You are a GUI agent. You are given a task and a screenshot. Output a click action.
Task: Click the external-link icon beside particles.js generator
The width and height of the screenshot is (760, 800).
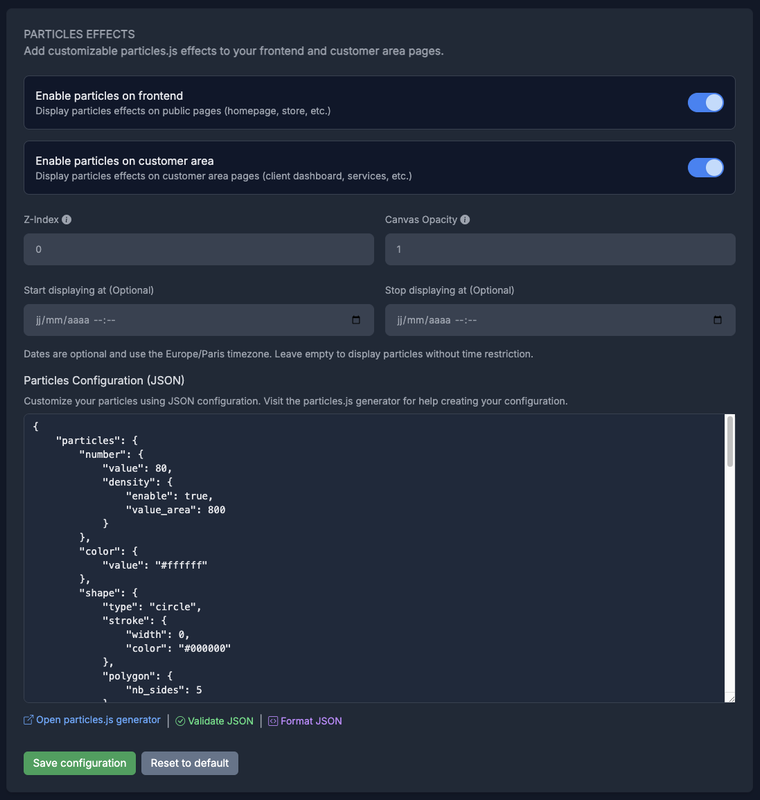click(29, 720)
